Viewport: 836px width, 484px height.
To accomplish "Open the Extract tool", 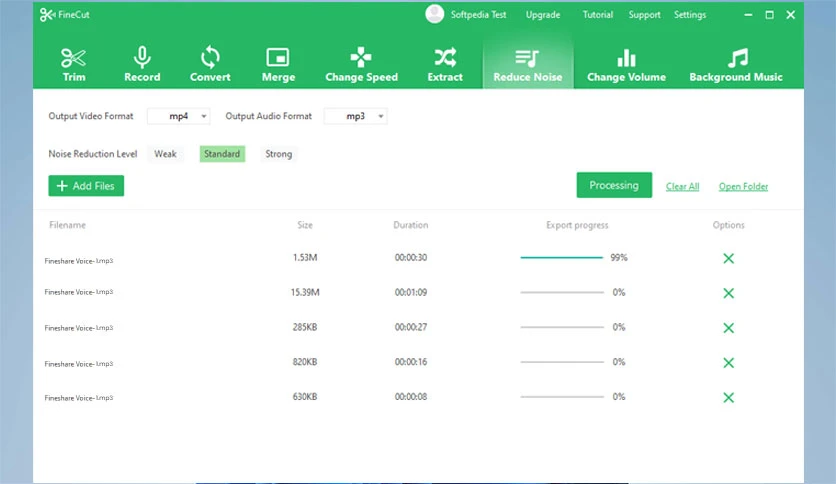I will (x=445, y=64).
